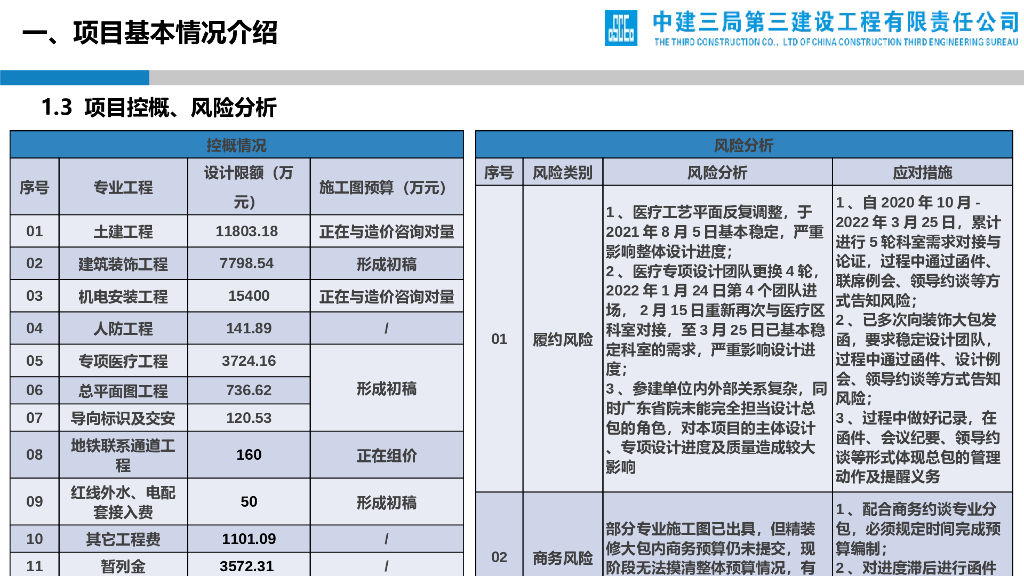Click row number 01 in the risk table
This screenshot has width=1024, height=576.
499,339
